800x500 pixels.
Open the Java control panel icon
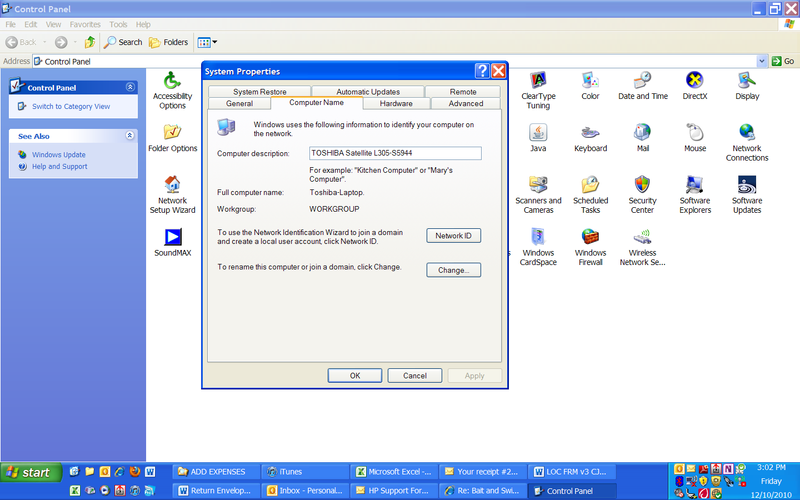(538, 133)
